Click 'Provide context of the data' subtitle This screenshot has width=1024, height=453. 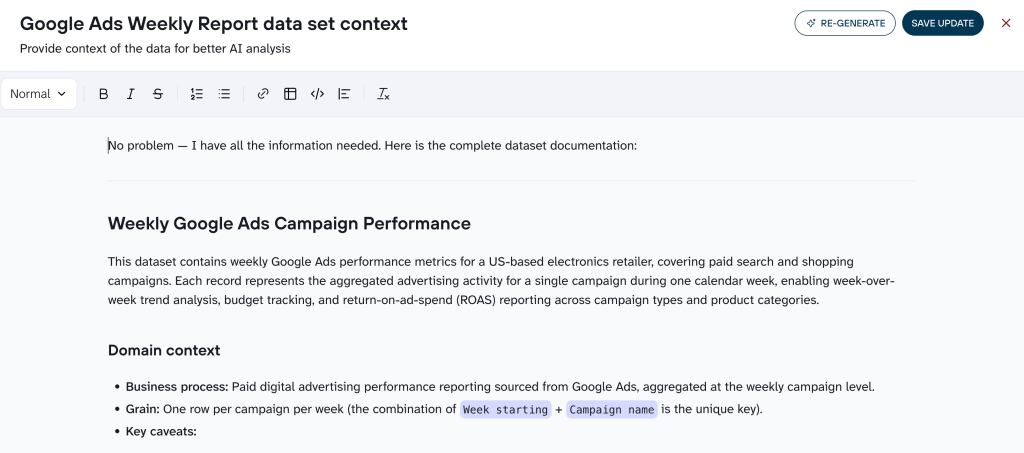pyautogui.click(x=155, y=48)
